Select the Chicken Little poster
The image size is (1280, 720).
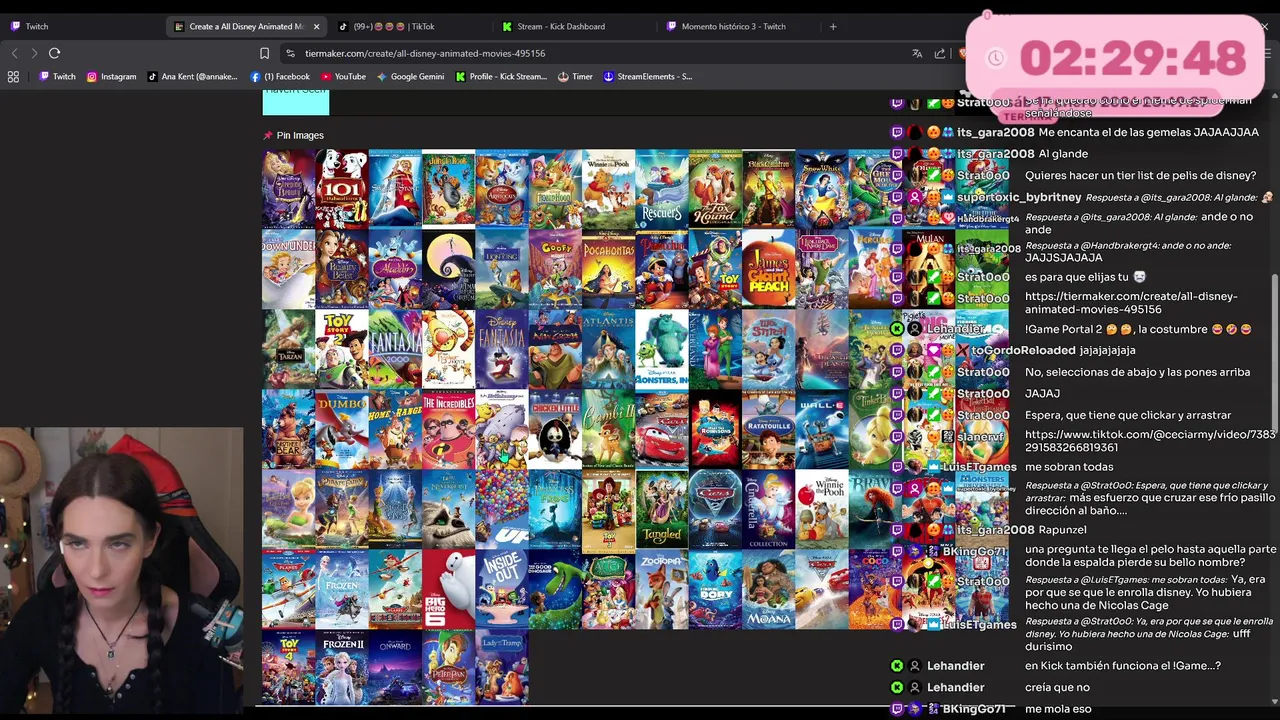(555, 429)
